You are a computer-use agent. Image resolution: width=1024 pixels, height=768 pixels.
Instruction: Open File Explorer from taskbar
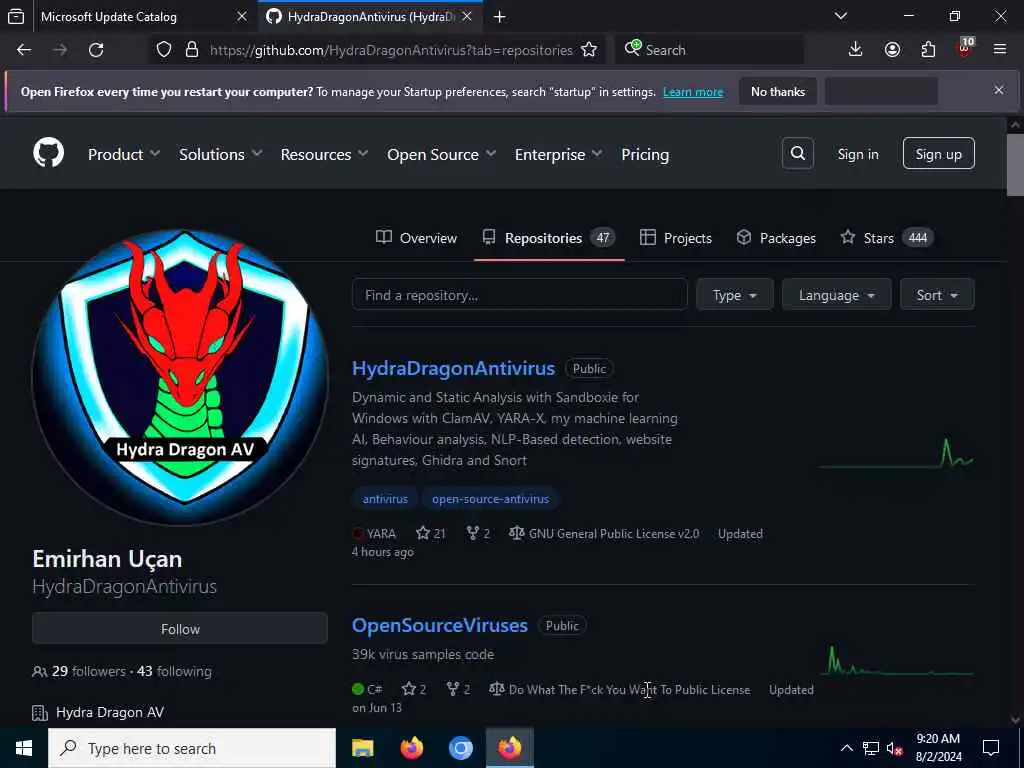362,748
